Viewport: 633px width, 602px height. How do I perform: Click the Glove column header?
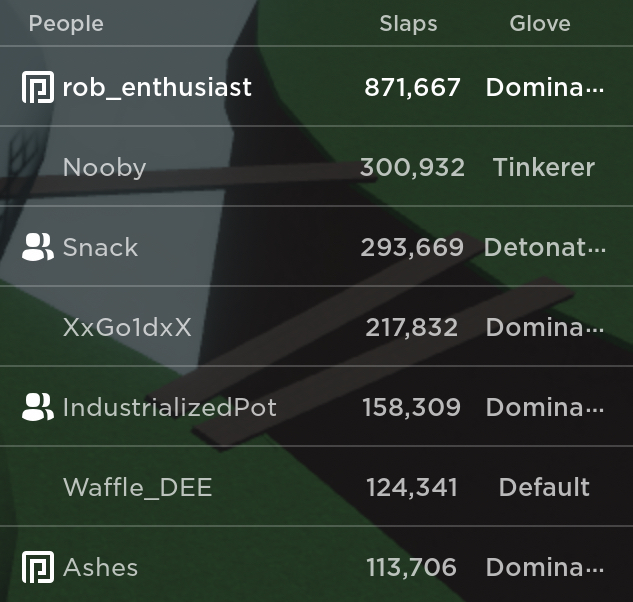tap(540, 23)
